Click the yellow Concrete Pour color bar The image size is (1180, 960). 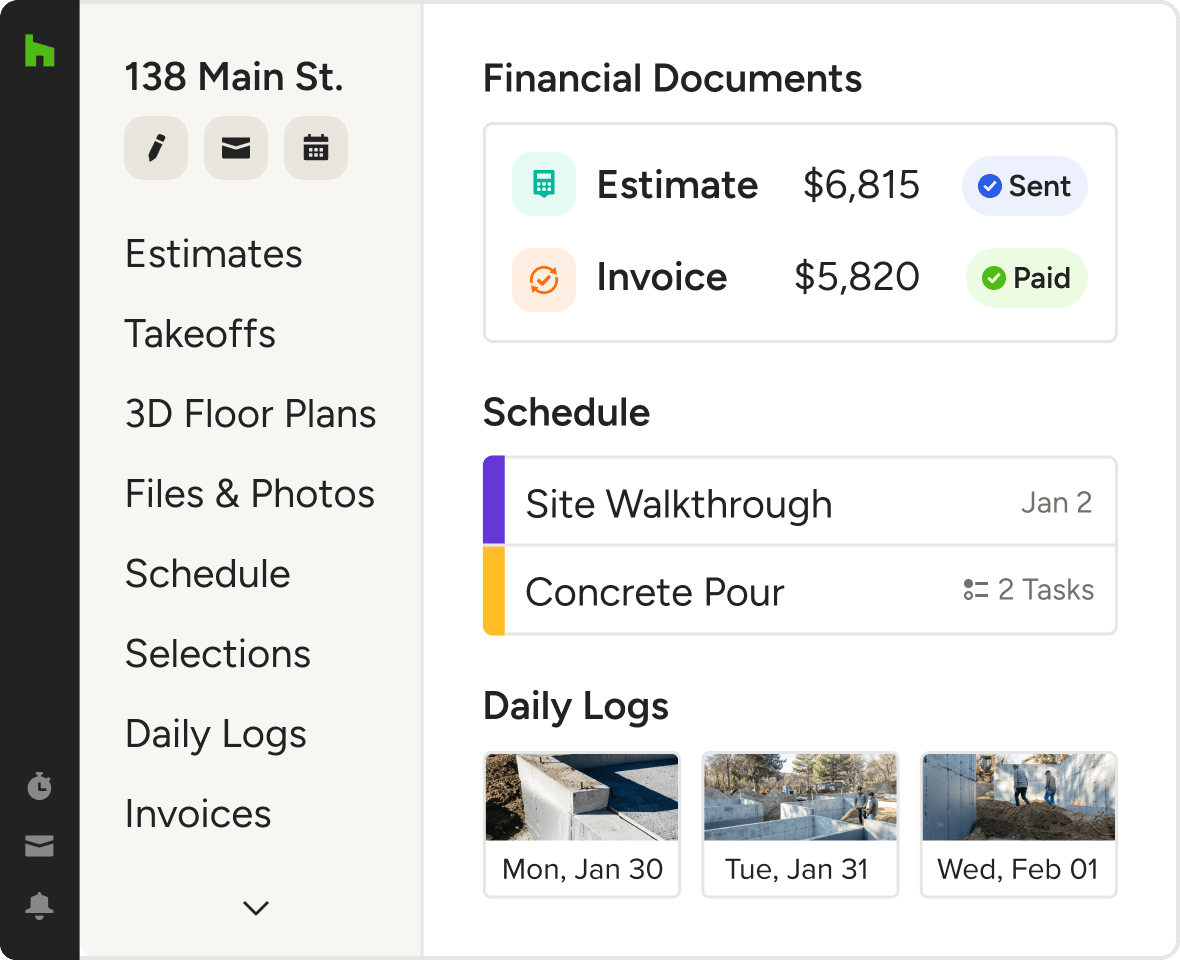tap(494, 590)
